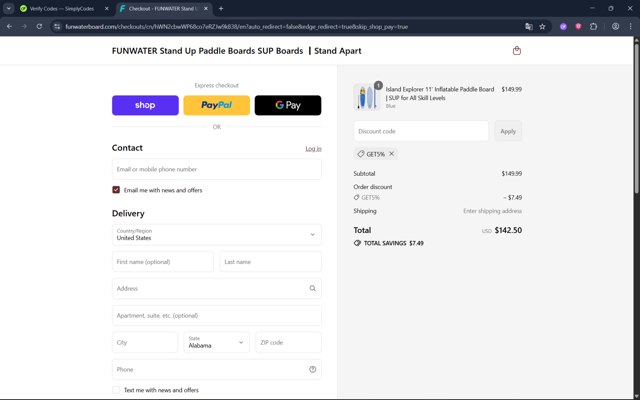View site information icon in address bar
This screenshot has width=640, height=400.
pyautogui.click(x=57, y=27)
